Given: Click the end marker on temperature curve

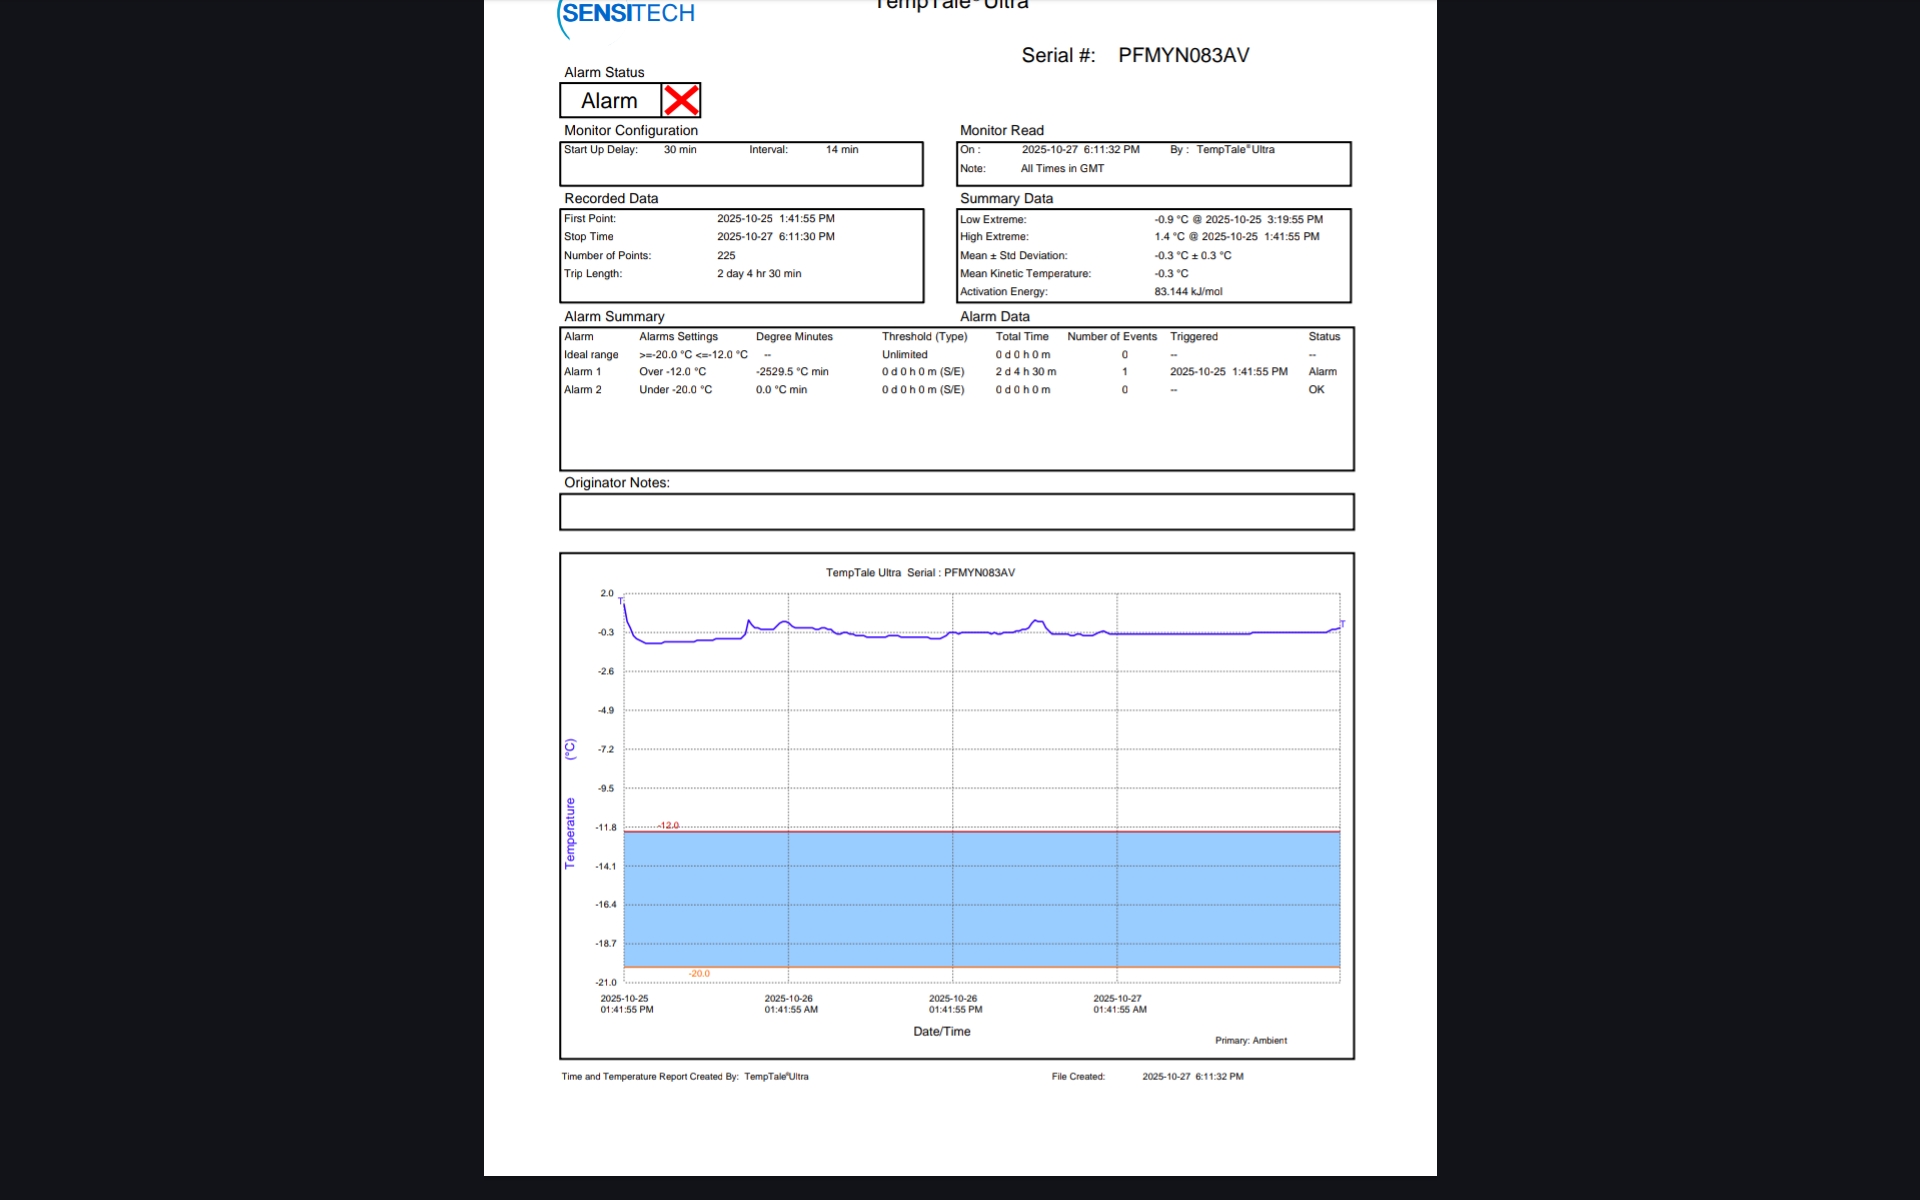Looking at the screenshot, I should tap(1342, 623).
